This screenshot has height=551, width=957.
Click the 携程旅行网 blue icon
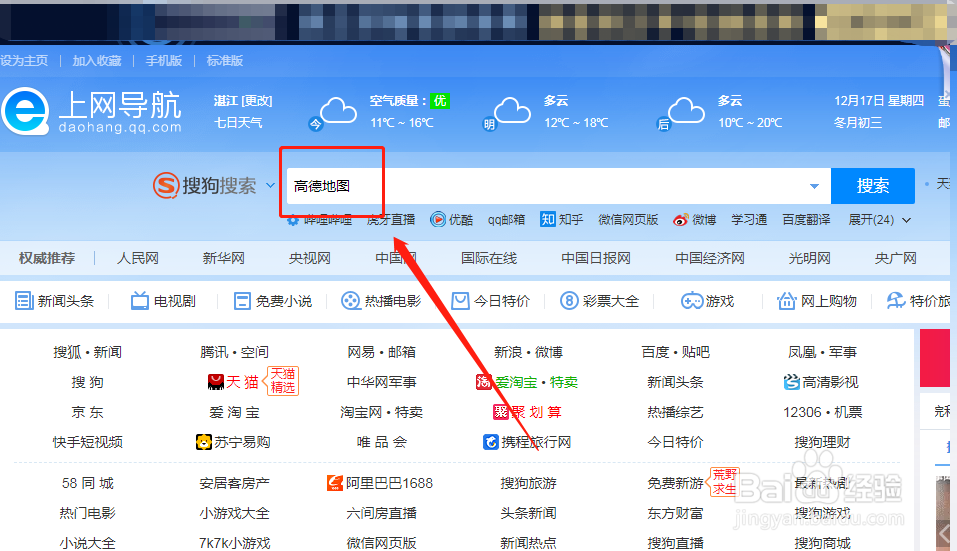[491, 442]
